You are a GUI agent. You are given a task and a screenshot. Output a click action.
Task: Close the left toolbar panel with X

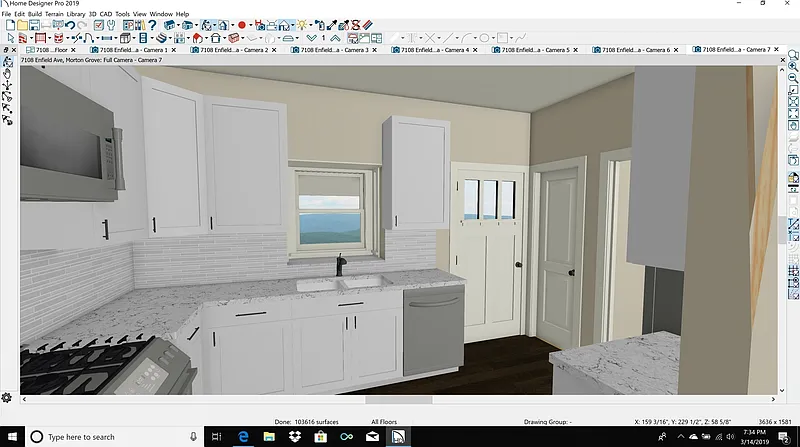[x=14, y=50]
